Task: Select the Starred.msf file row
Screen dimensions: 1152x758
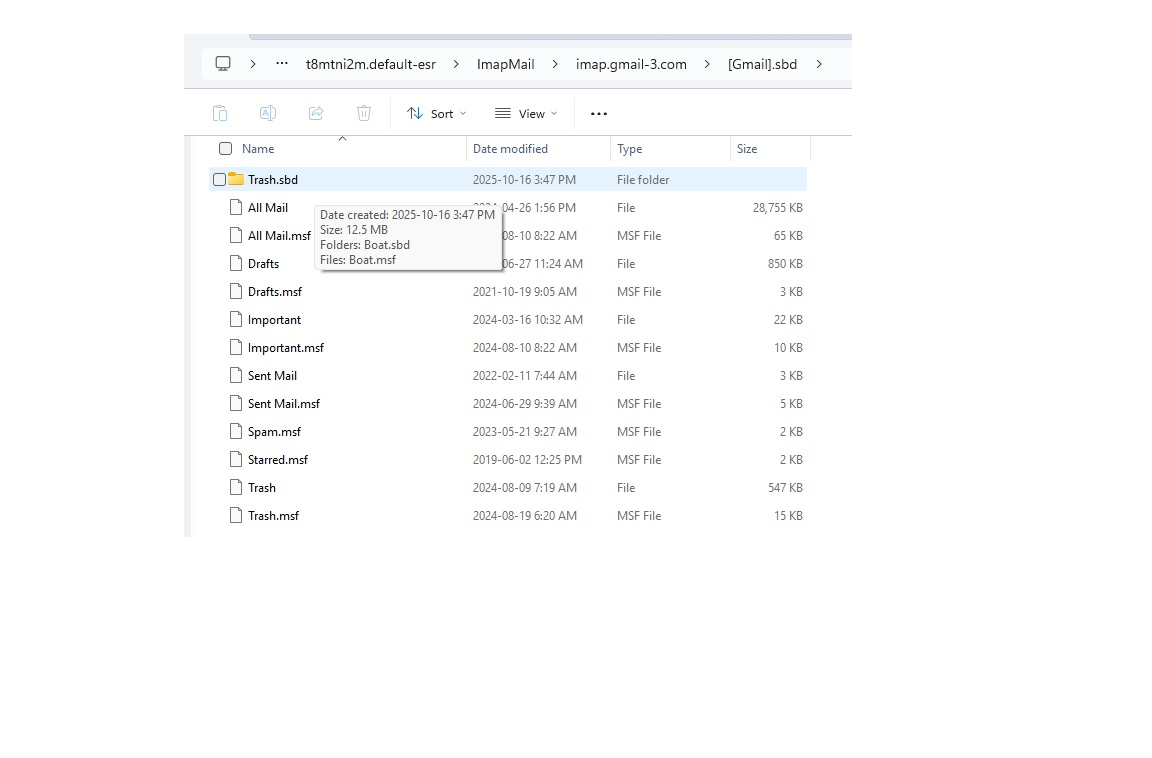Action: click(278, 460)
